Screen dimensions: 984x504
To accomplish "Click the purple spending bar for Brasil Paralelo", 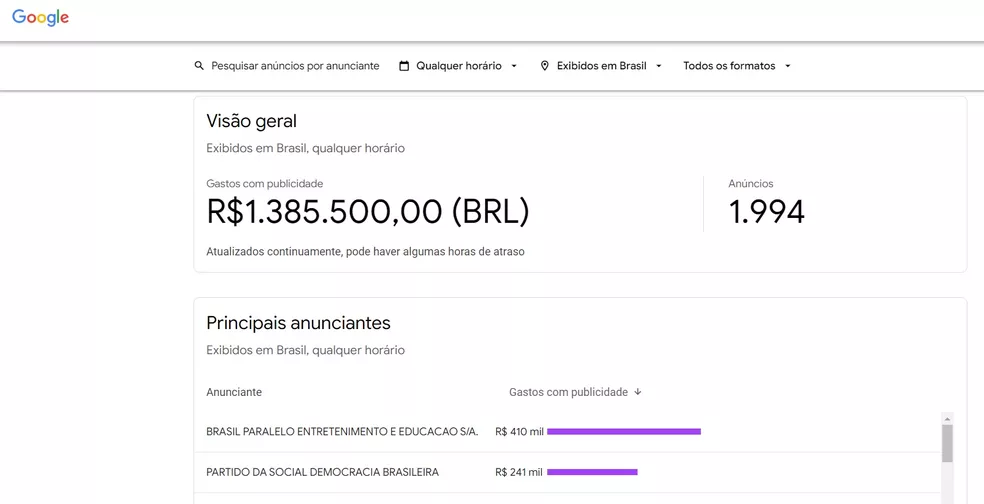I will (x=624, y=432).
